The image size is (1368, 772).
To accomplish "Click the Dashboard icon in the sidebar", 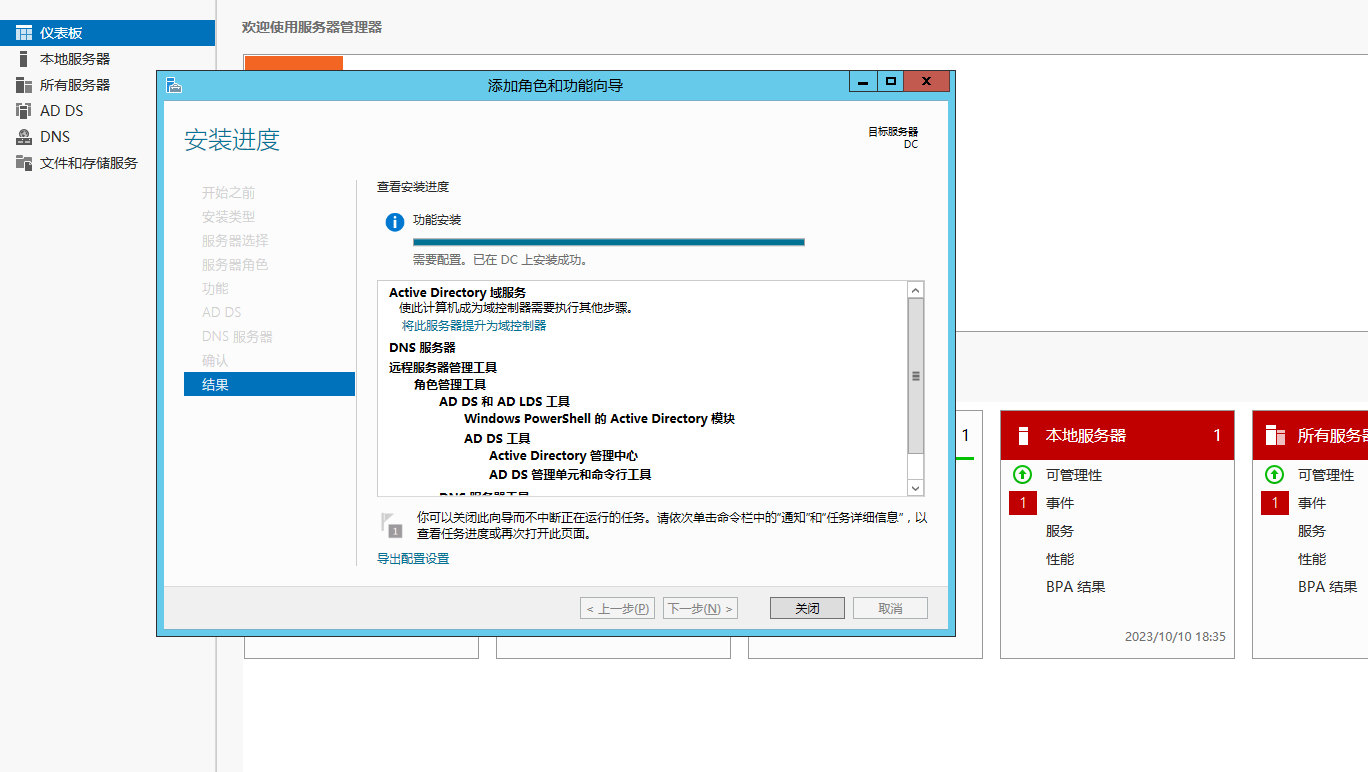I will (x=24, y=33).
